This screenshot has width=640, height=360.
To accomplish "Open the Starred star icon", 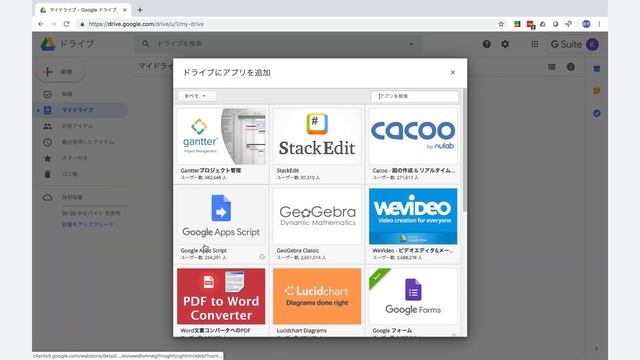I will coord(47,158).
